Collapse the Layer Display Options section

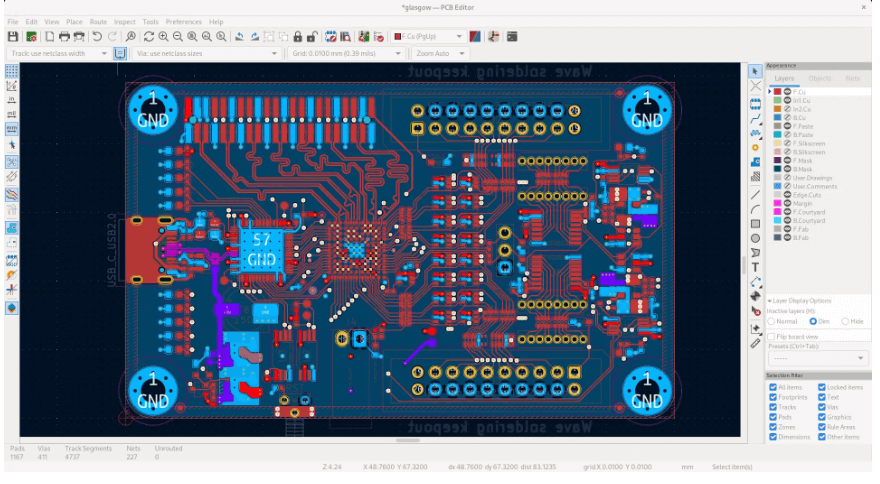click(x=769, y=300)
